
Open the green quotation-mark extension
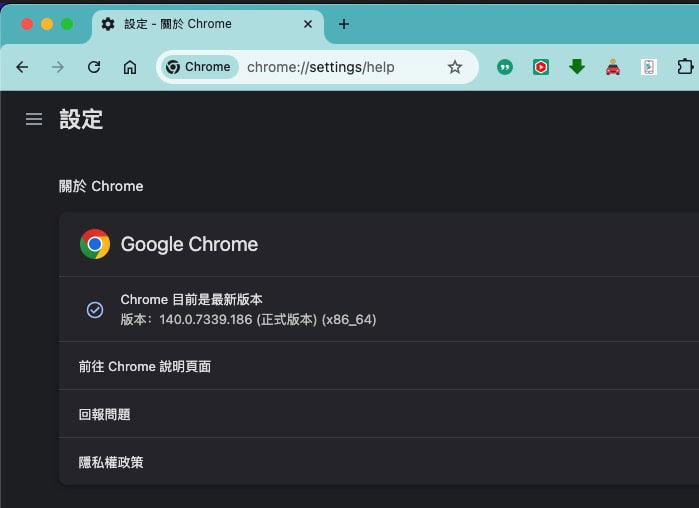(x=505, y=67)
